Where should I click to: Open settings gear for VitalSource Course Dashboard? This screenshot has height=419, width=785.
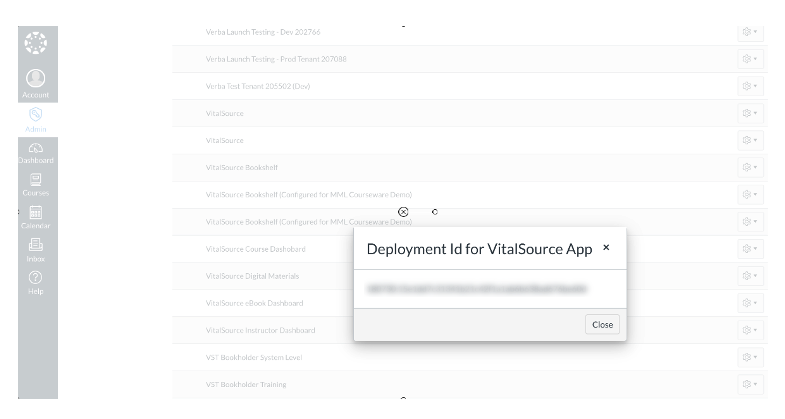(x=750, y=248)
